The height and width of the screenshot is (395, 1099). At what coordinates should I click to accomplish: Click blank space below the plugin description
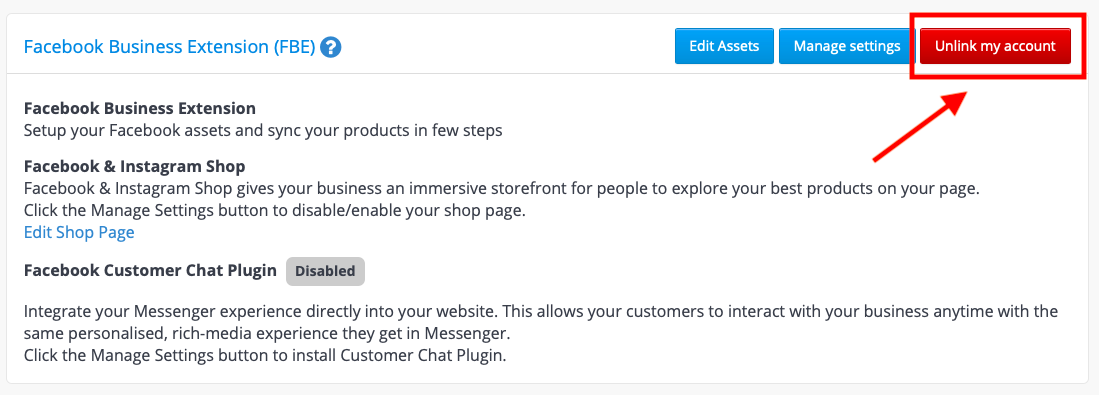(547, 374)
